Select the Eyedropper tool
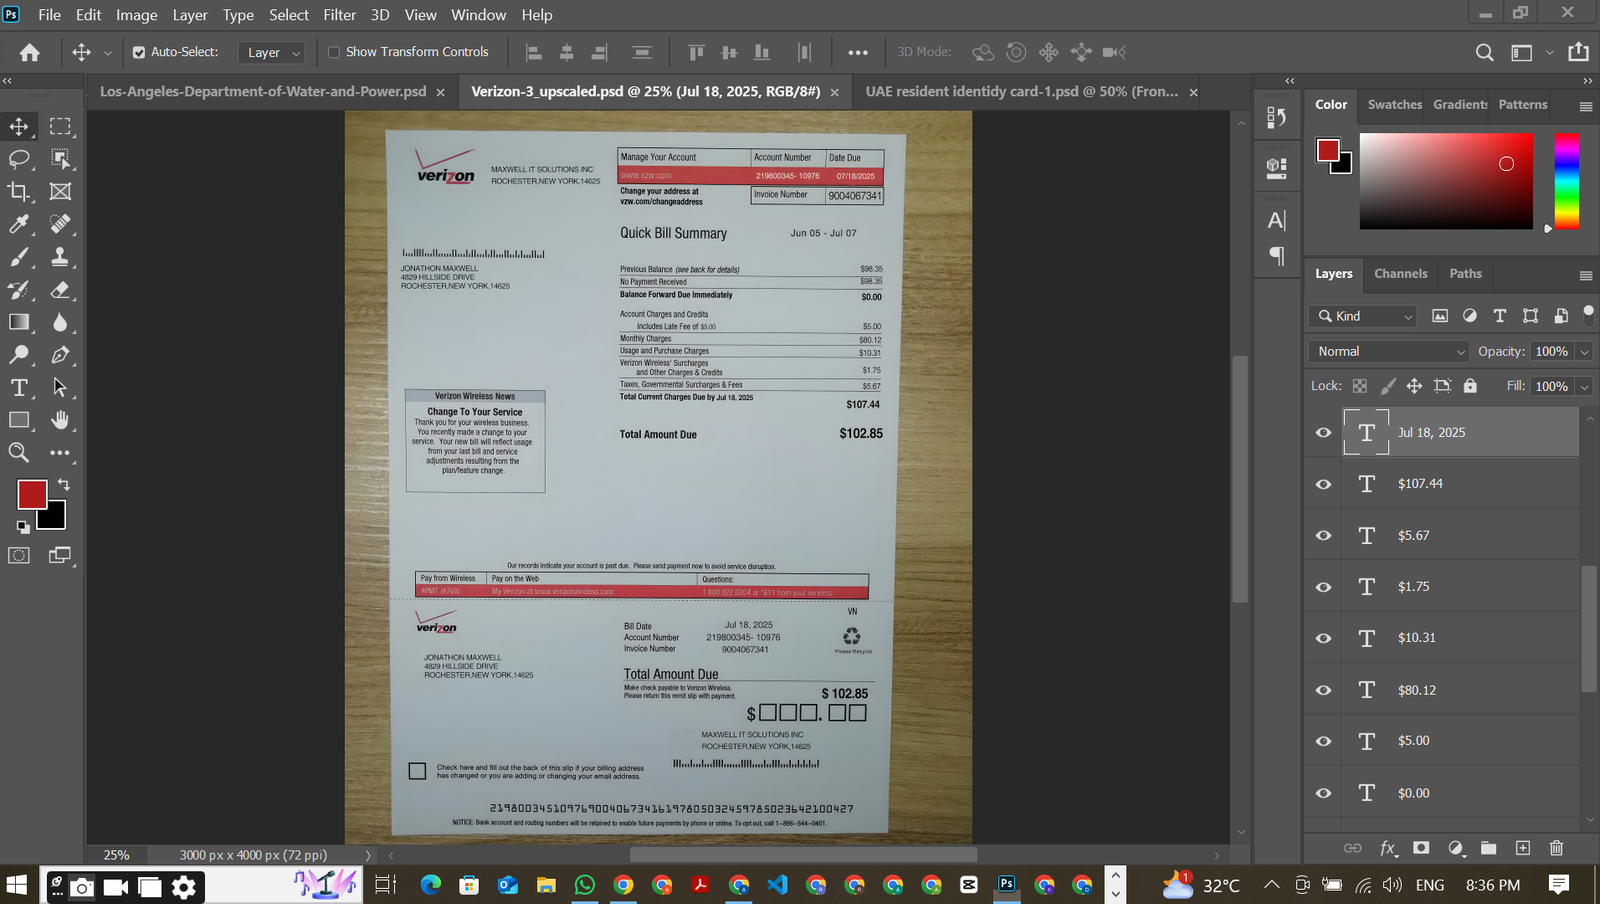 [19, 224]
